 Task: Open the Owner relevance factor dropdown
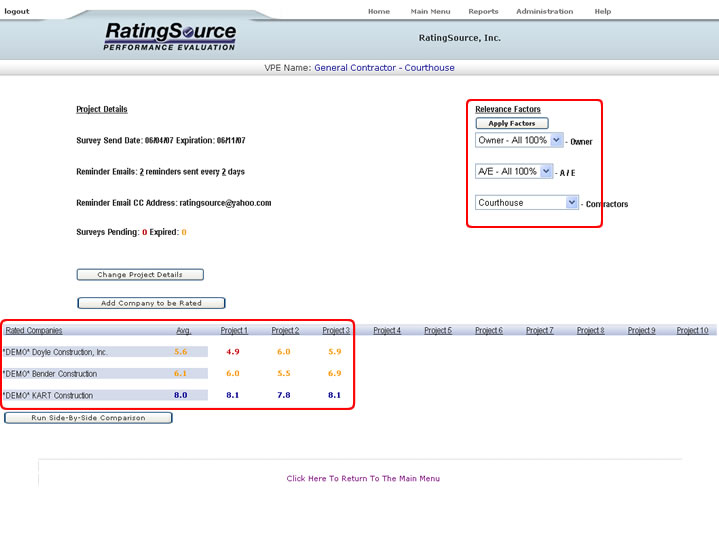click(519, 141)
